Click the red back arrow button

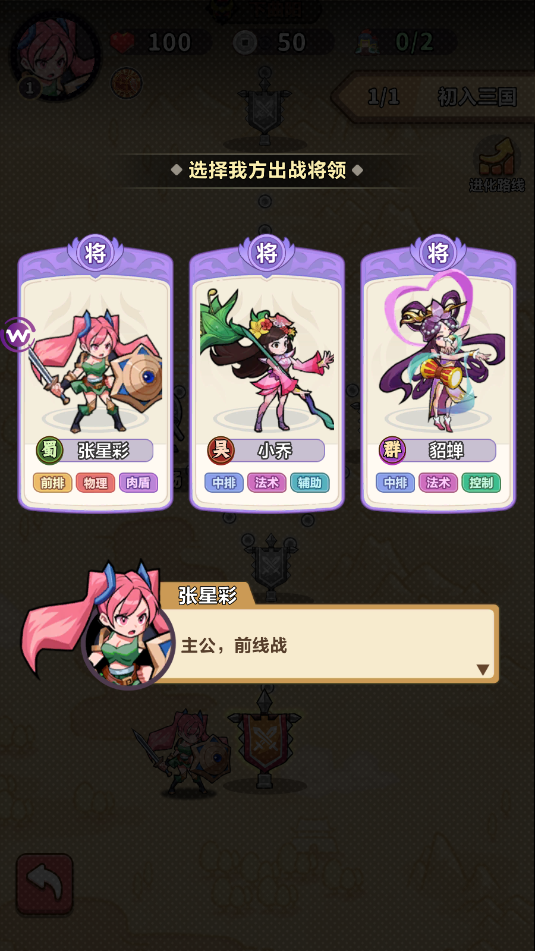(x=44, y=884)
